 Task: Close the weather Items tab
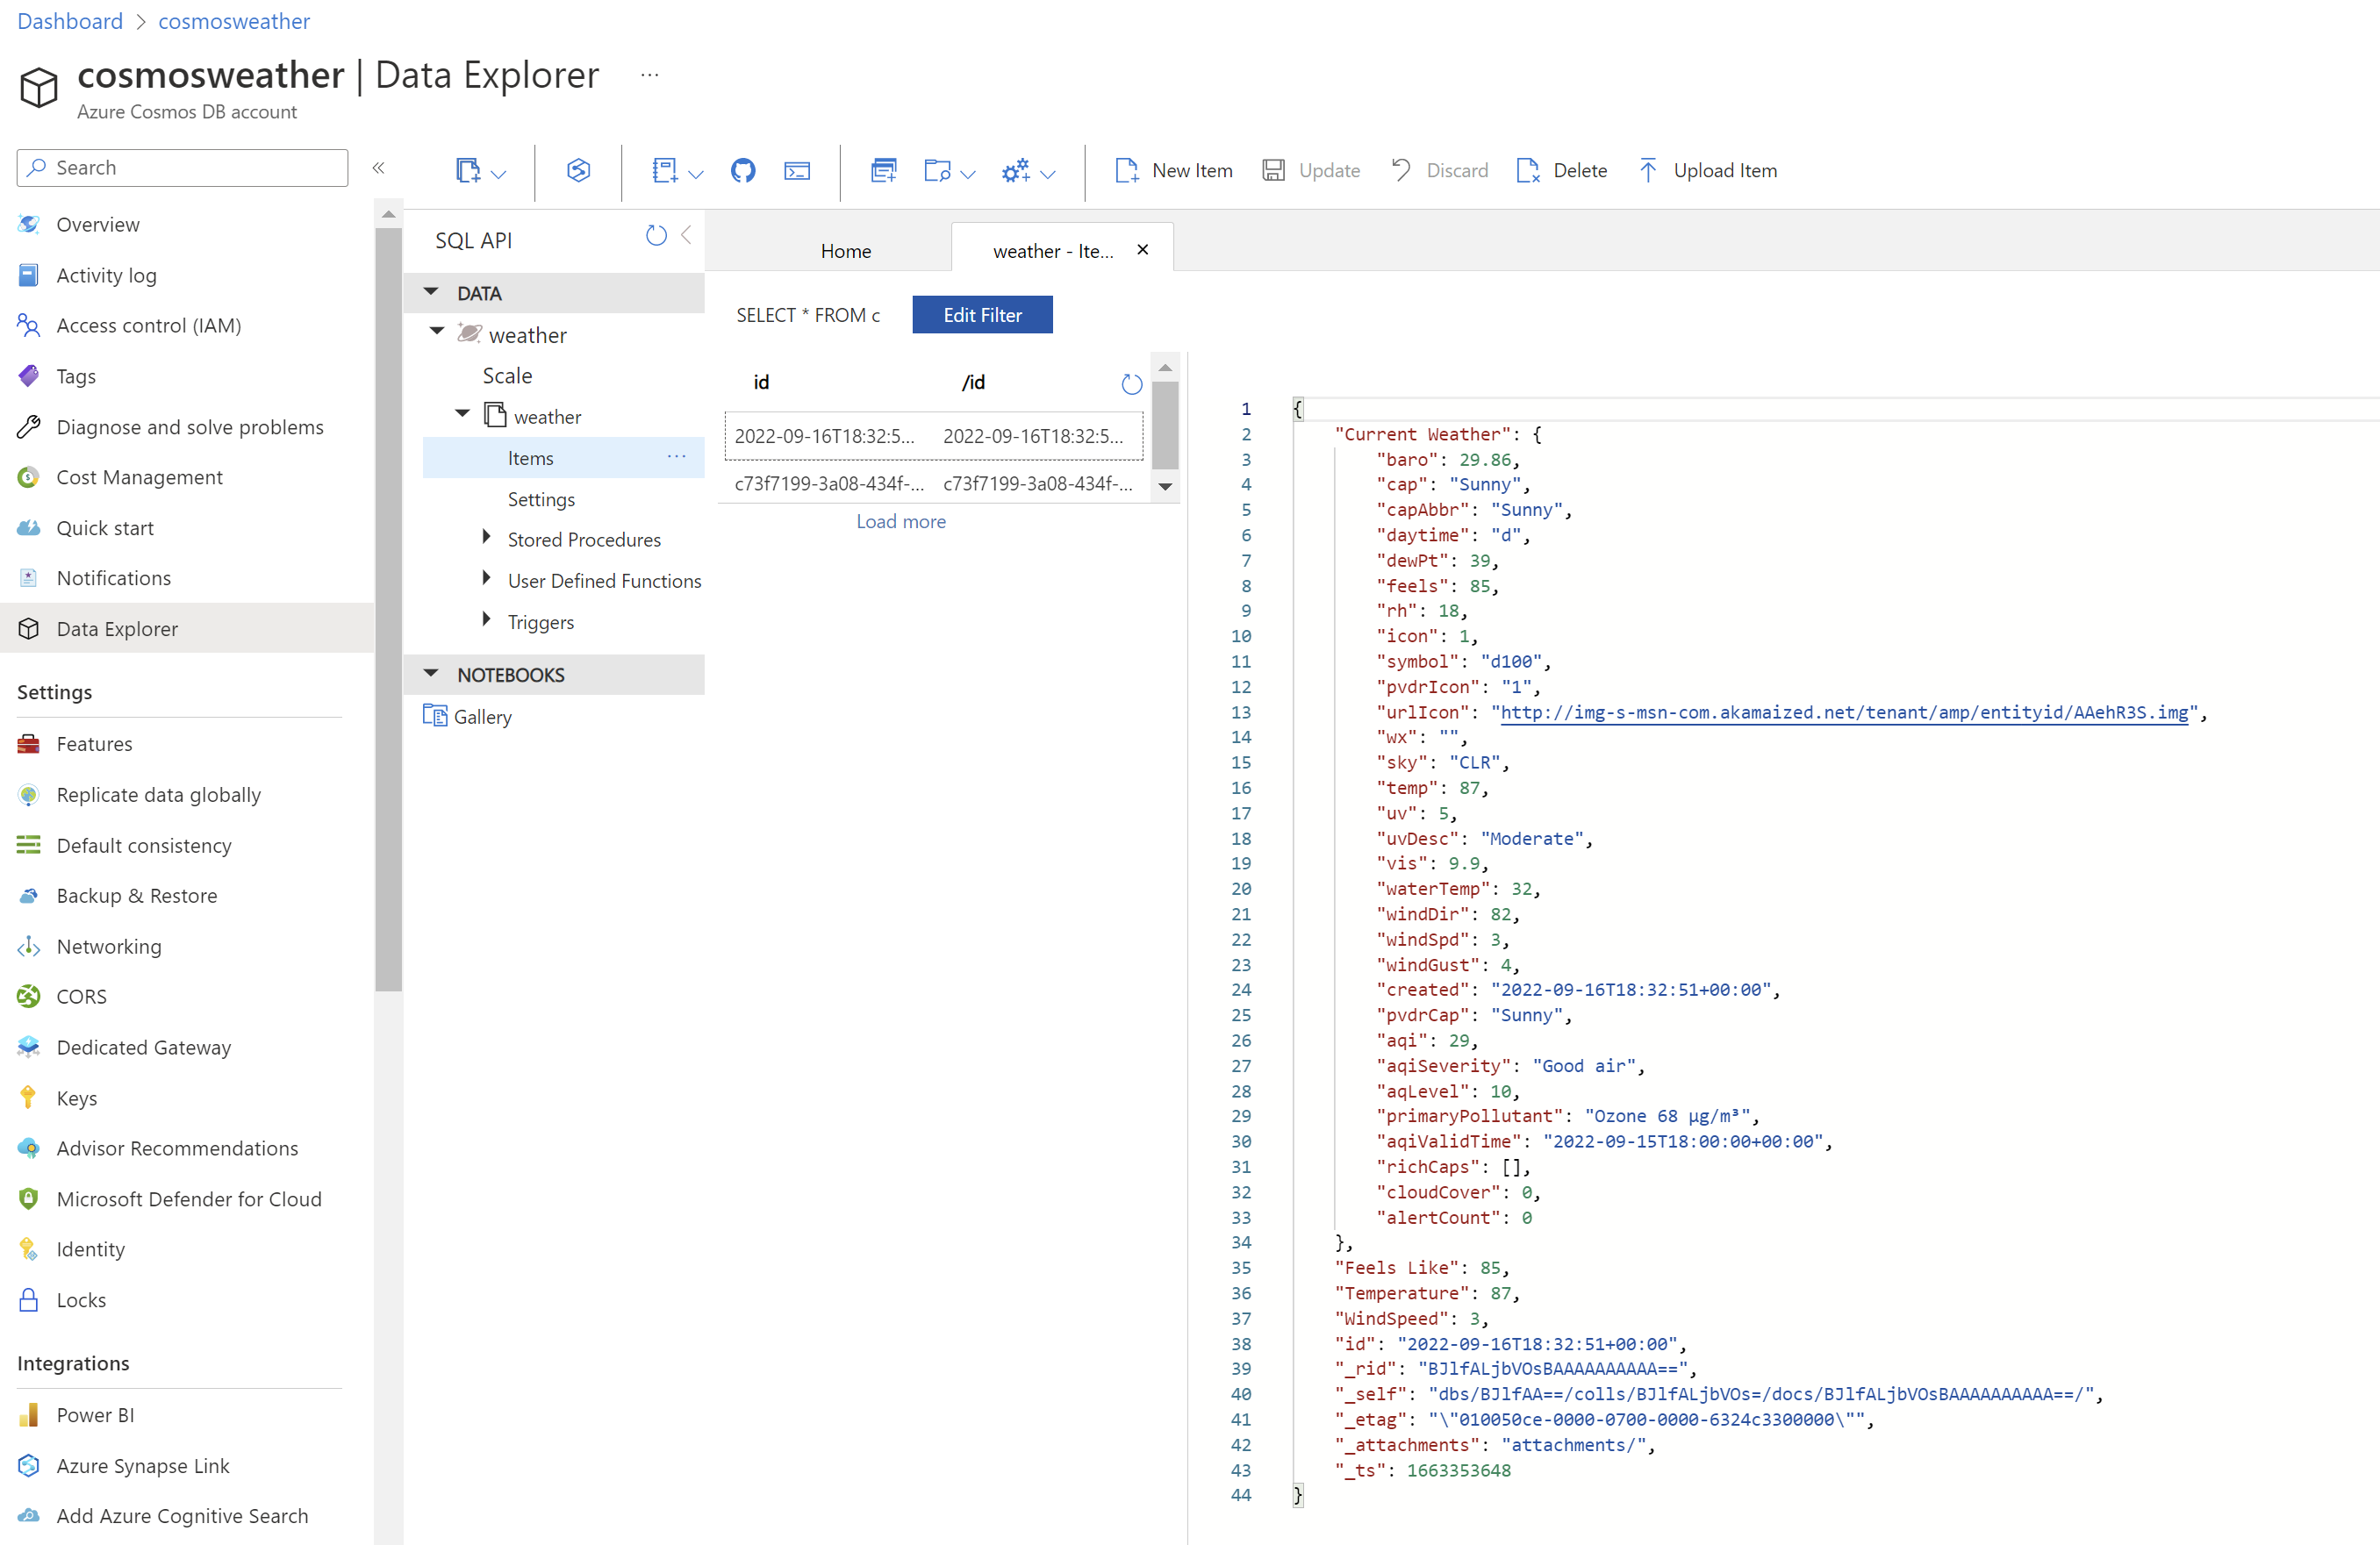(1142, 250)
